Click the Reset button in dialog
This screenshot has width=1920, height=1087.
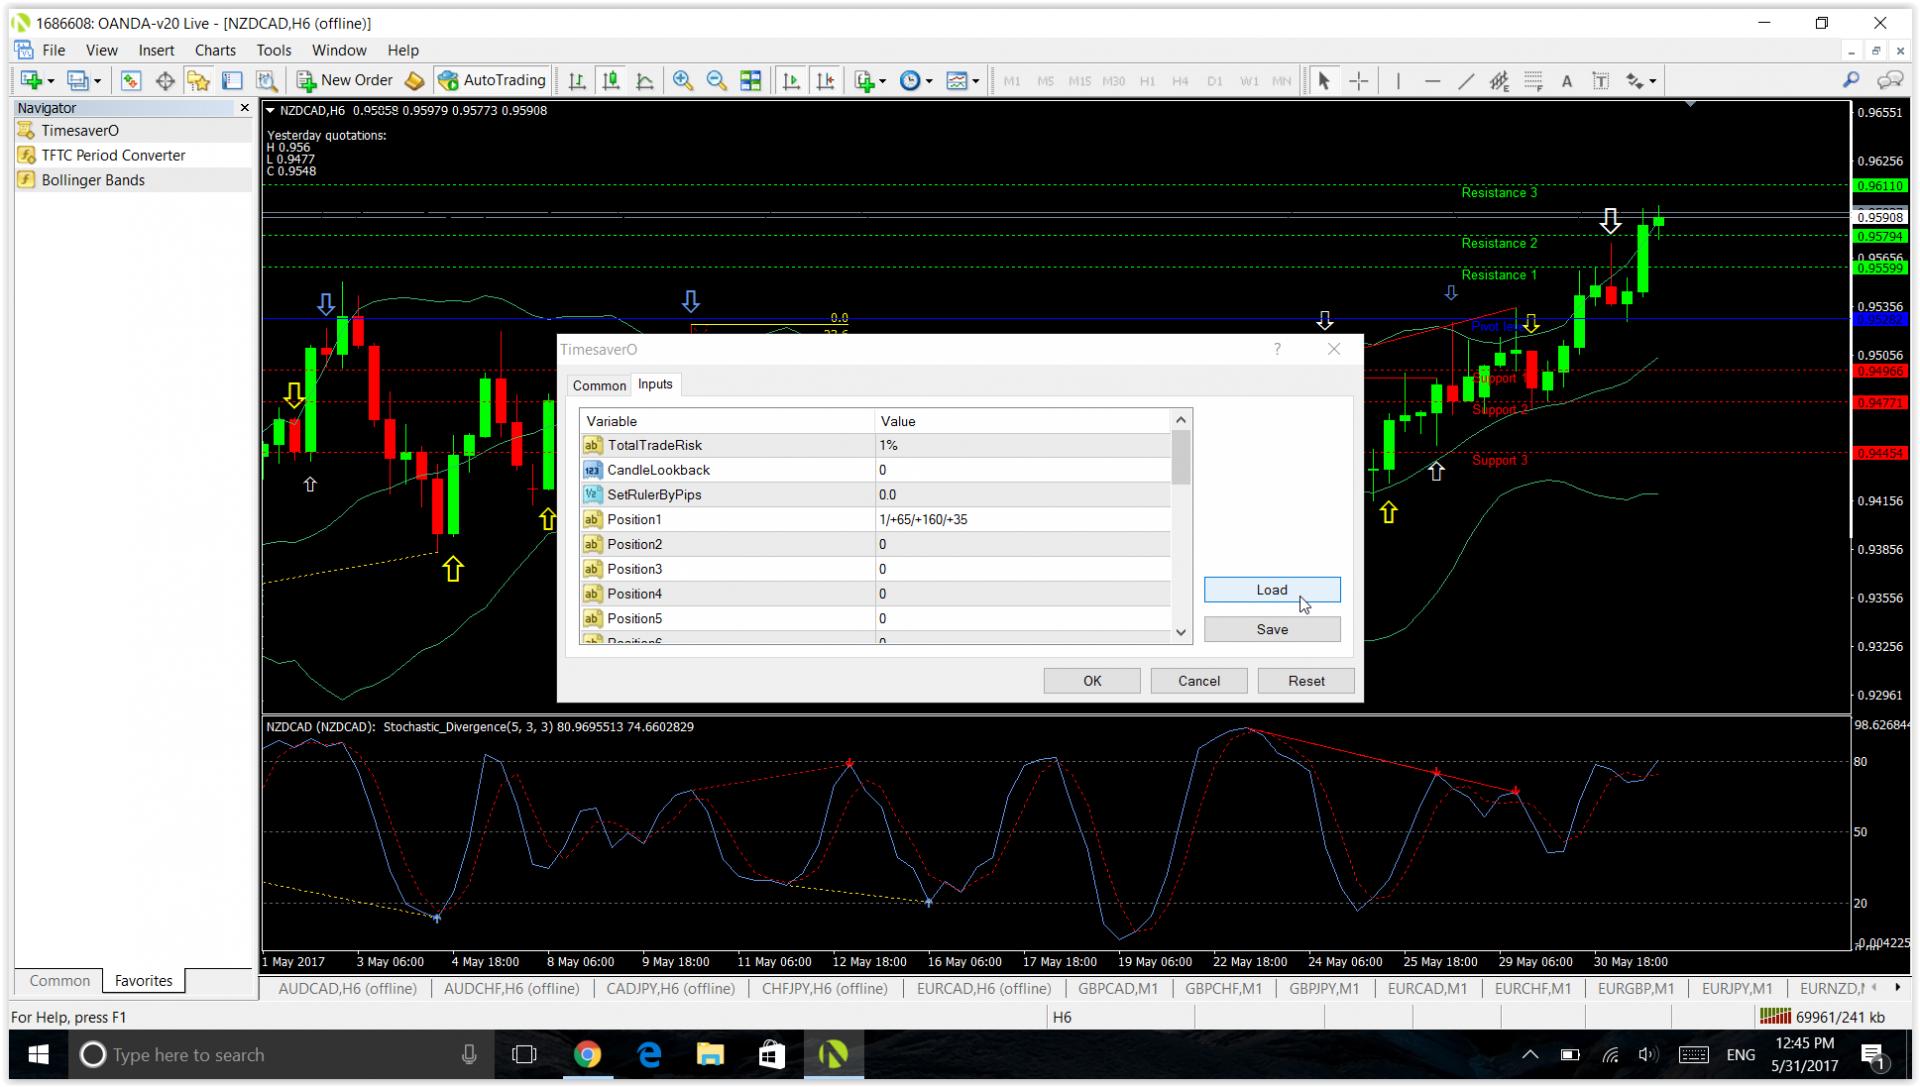(x=1305, y=681)
